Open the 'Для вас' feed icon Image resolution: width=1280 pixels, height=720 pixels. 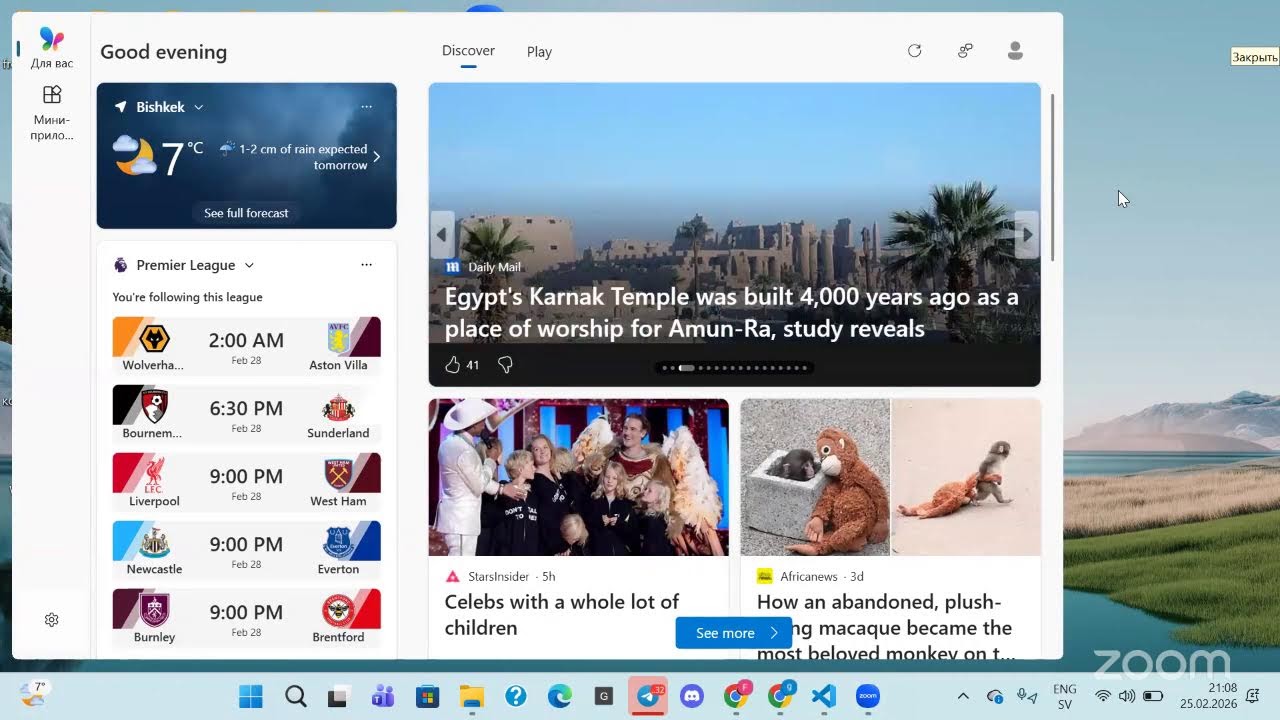(52, 48)
